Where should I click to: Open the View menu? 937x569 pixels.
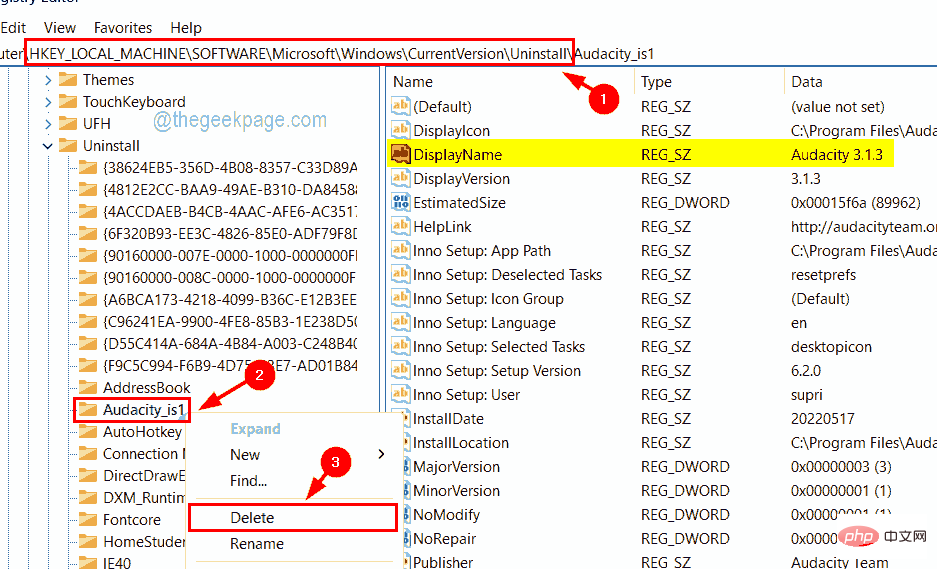60,27
